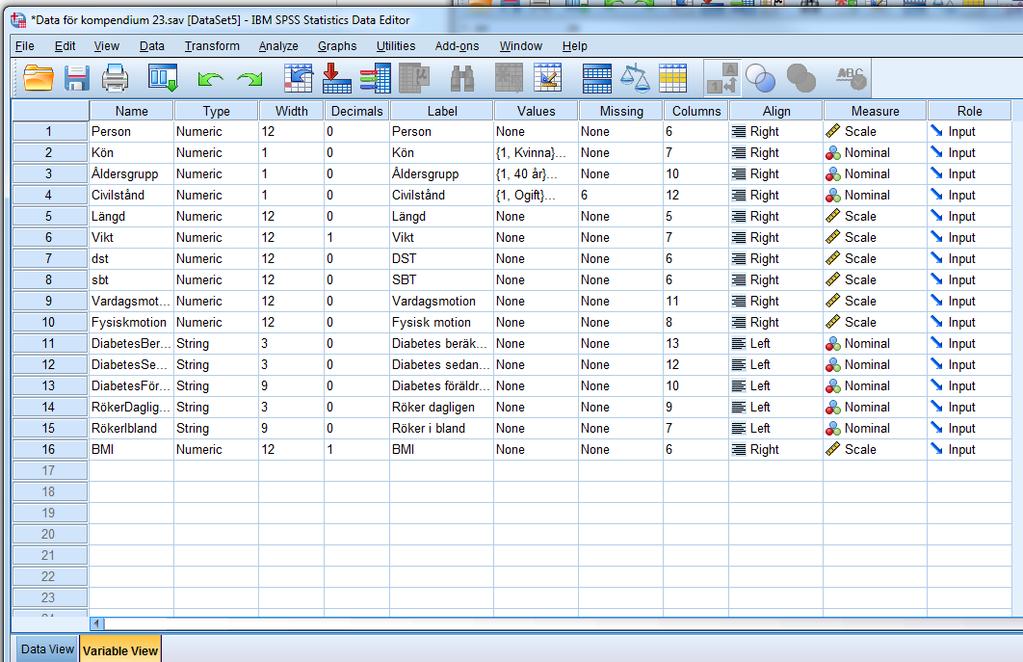Open Find with the binoculars icon
1023x662 pixels.
pos(462,78)
